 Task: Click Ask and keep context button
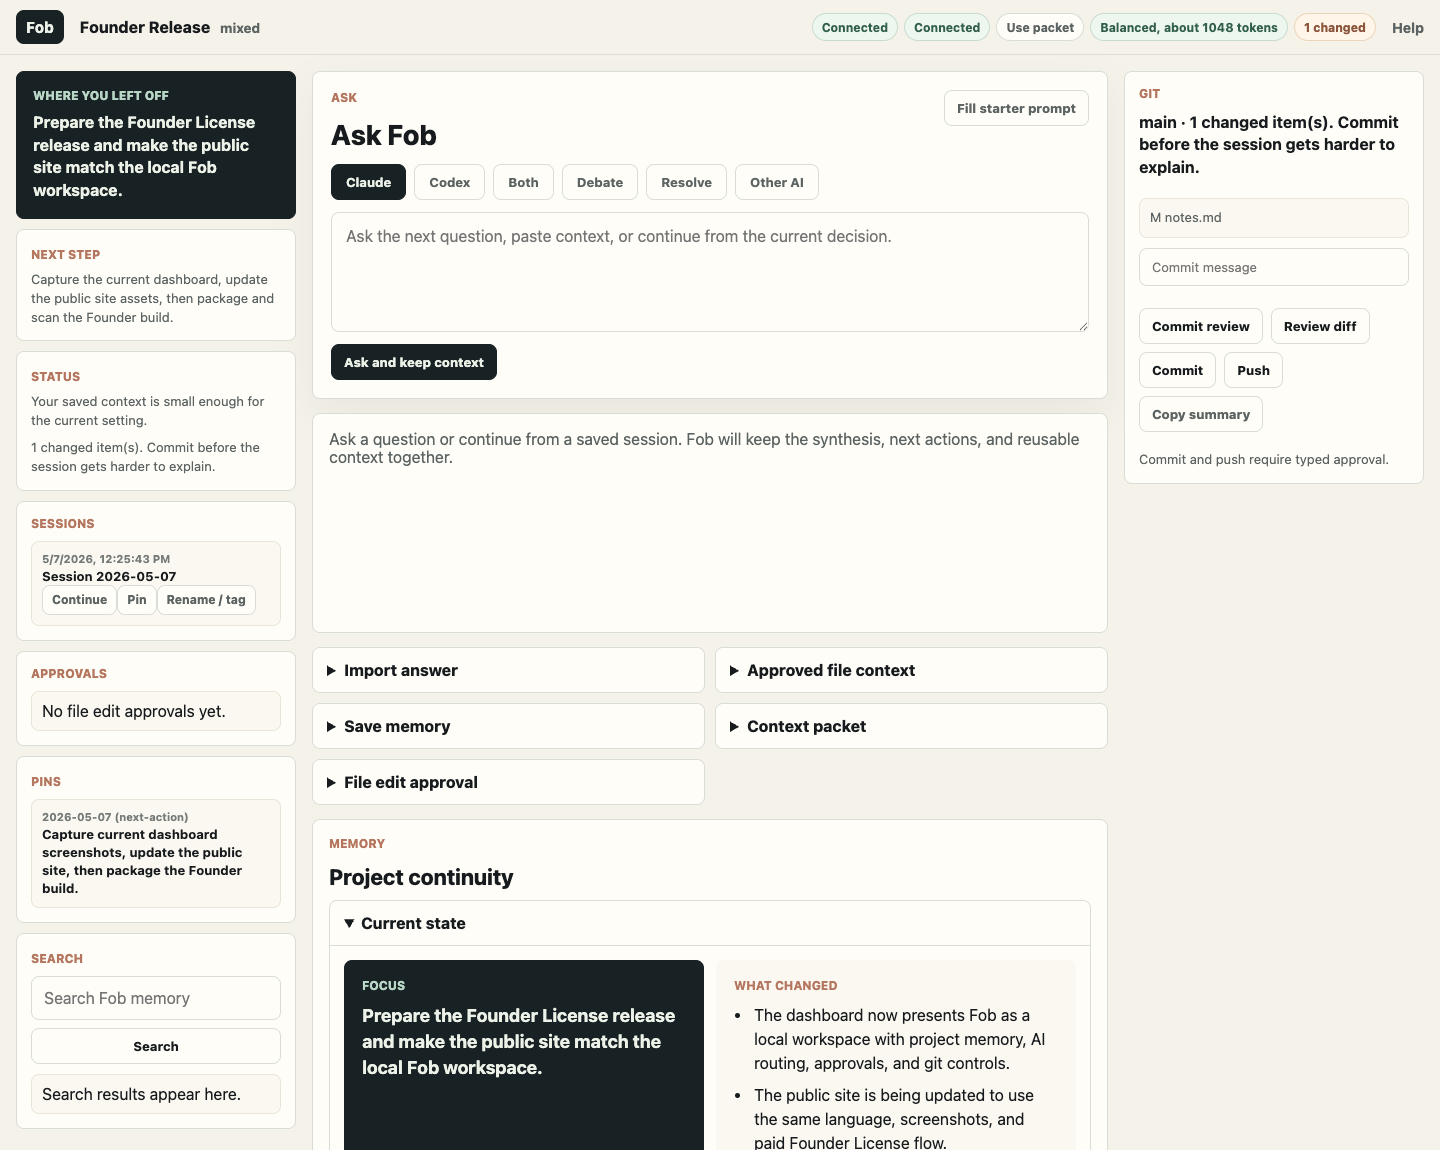pos(414,362)
